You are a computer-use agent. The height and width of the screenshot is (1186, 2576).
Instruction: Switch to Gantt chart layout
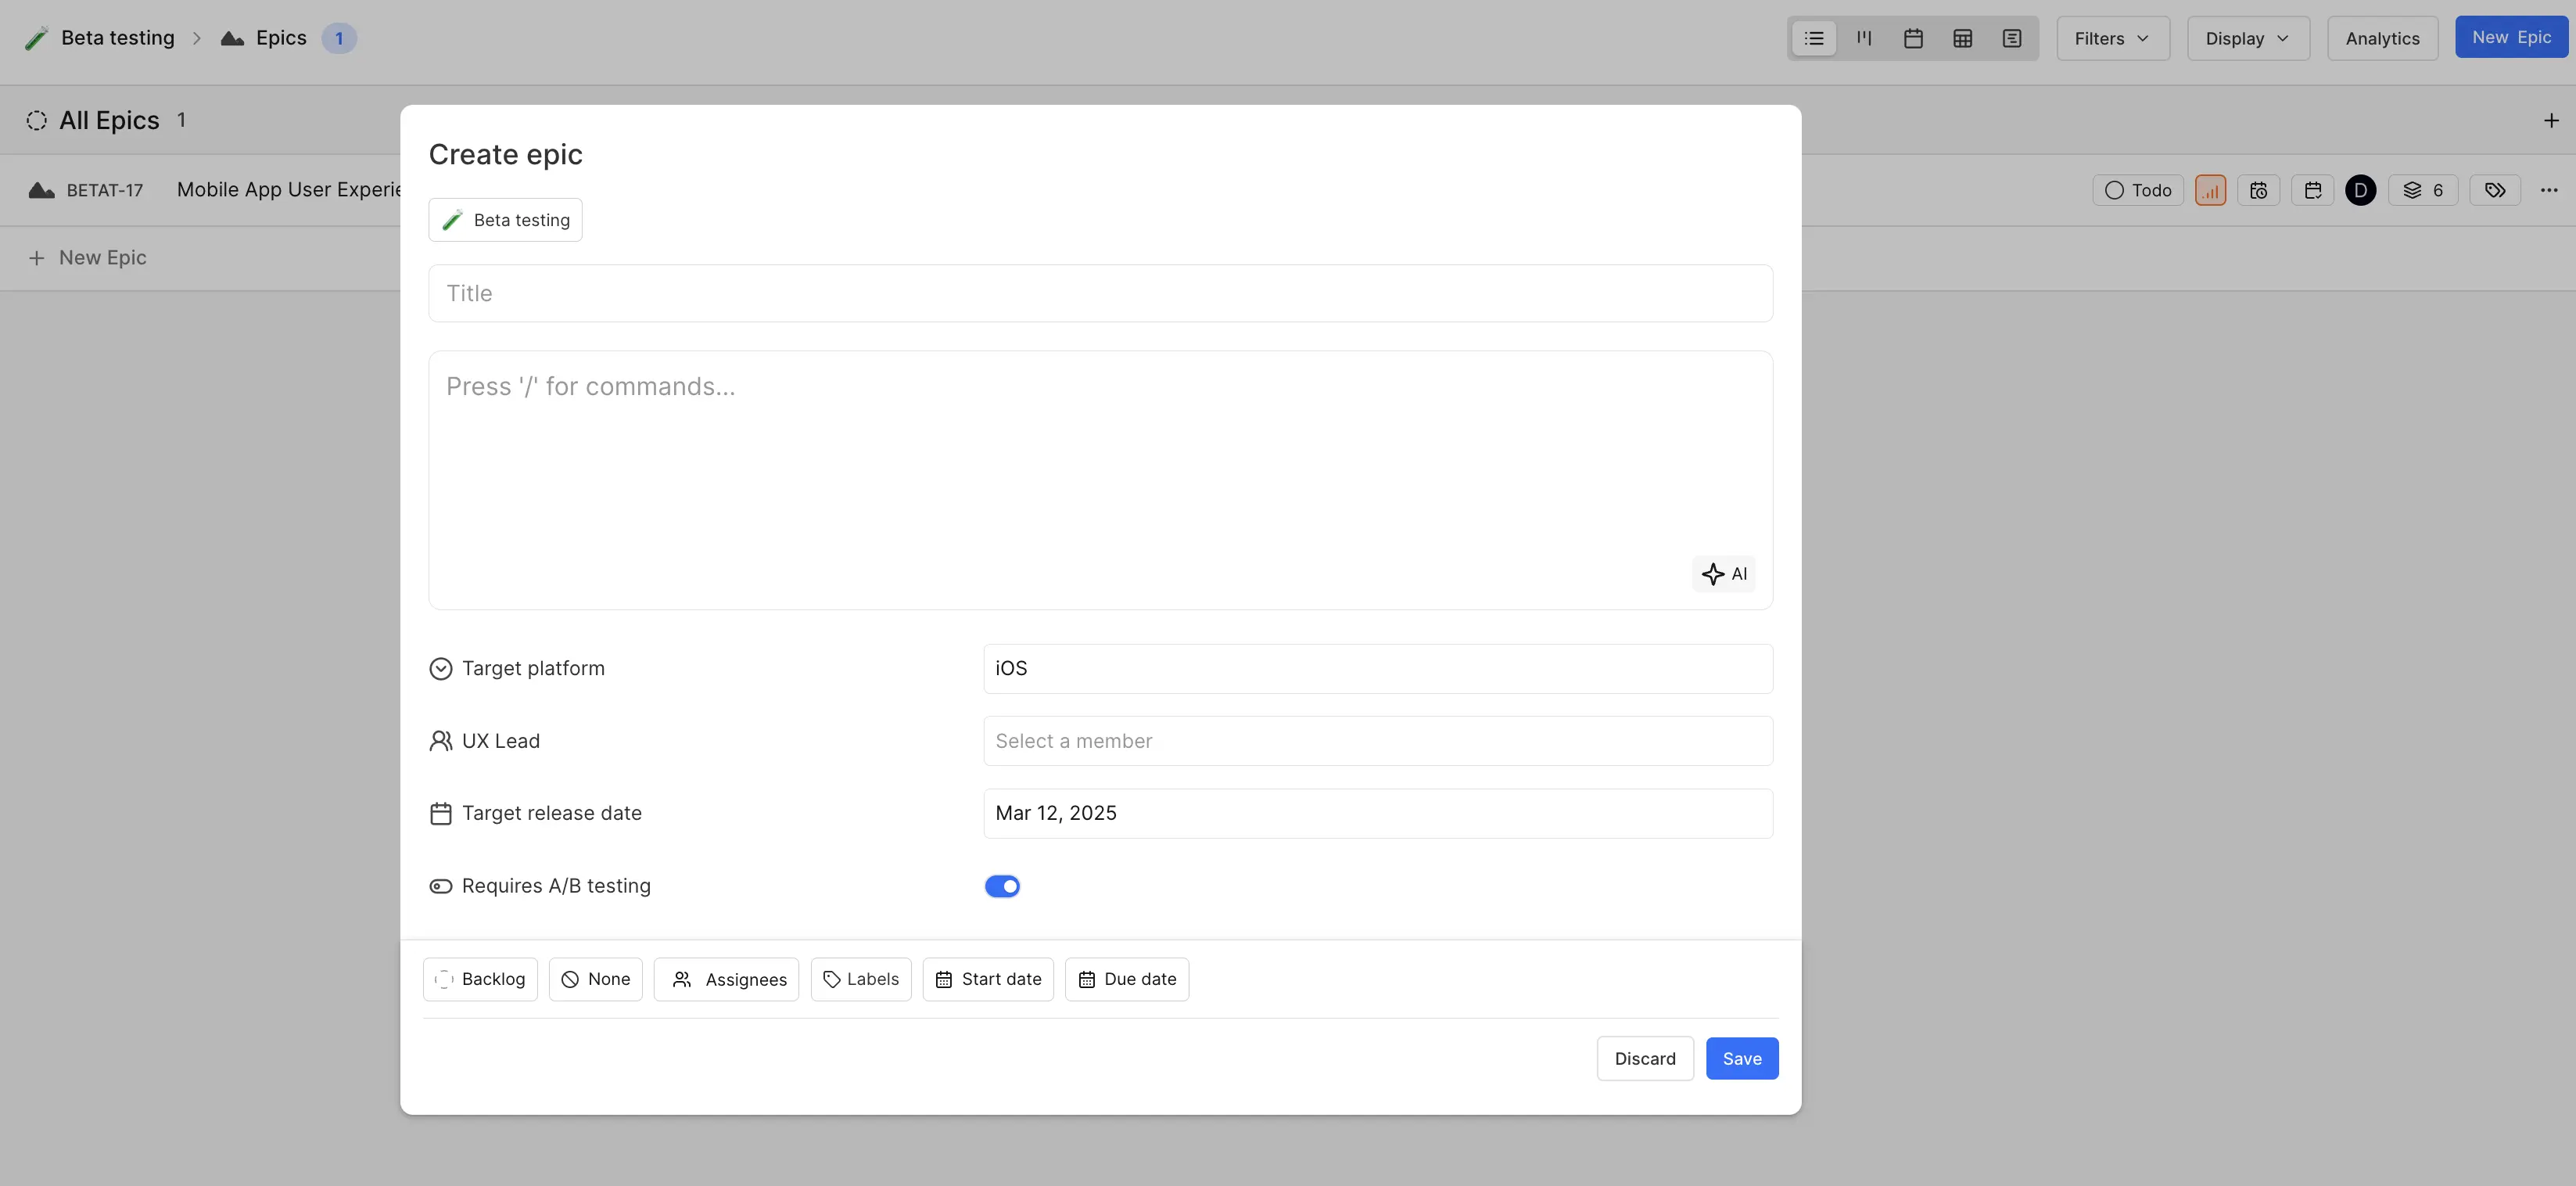[x=2012, y=38]
